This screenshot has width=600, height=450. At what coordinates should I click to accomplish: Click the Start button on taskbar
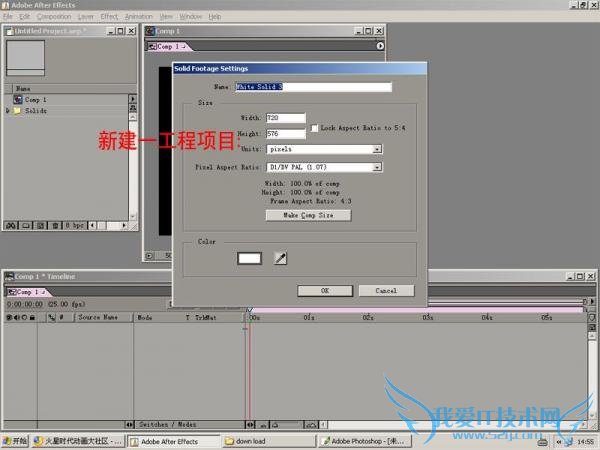click(x=15, y=441)
